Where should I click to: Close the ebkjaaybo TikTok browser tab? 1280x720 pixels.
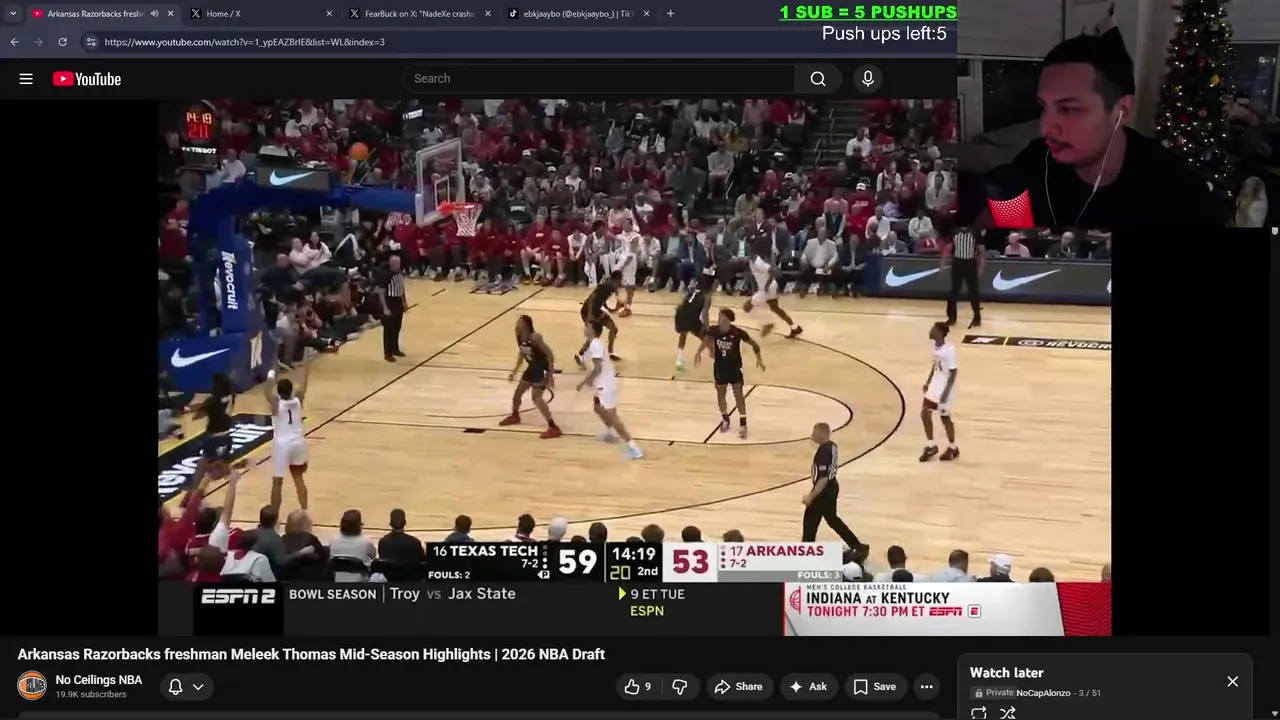(646, 14)
